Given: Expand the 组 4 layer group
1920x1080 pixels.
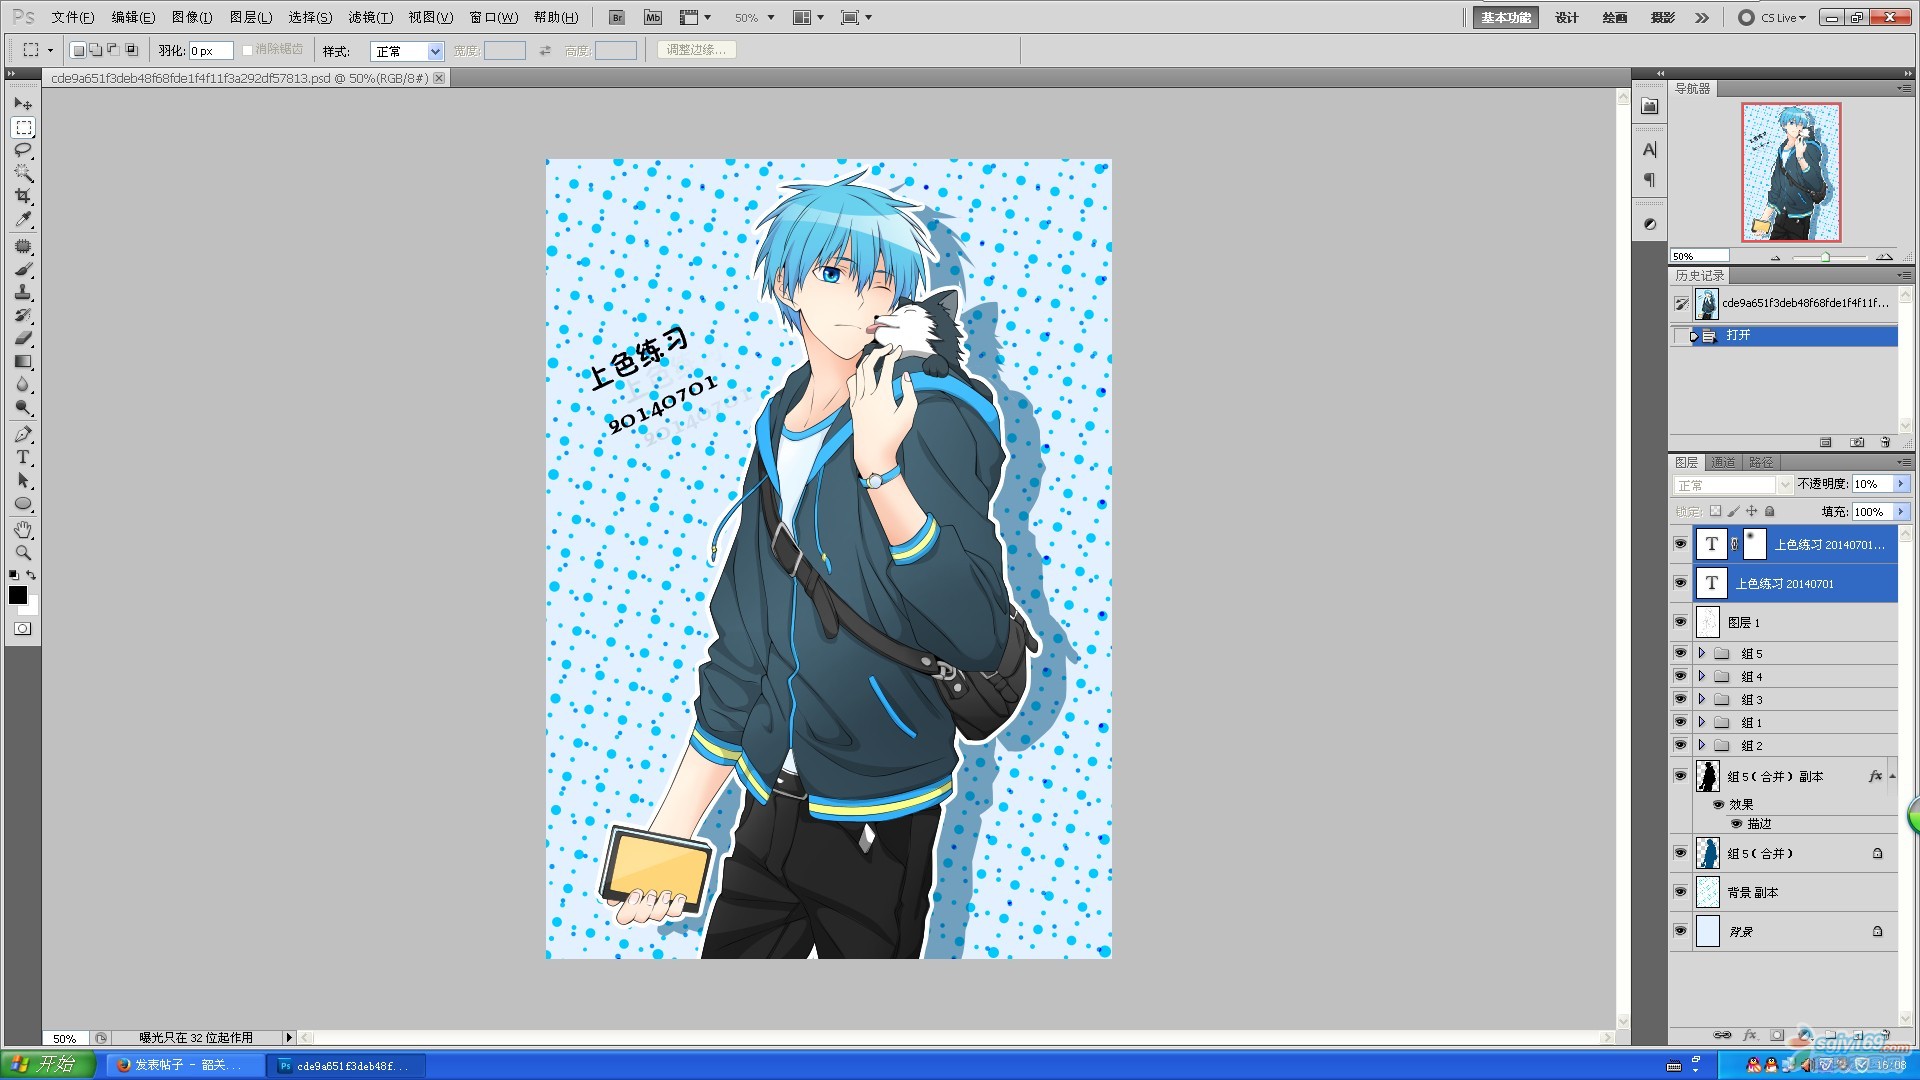Looking at the screenshot, I should 1701,676.
